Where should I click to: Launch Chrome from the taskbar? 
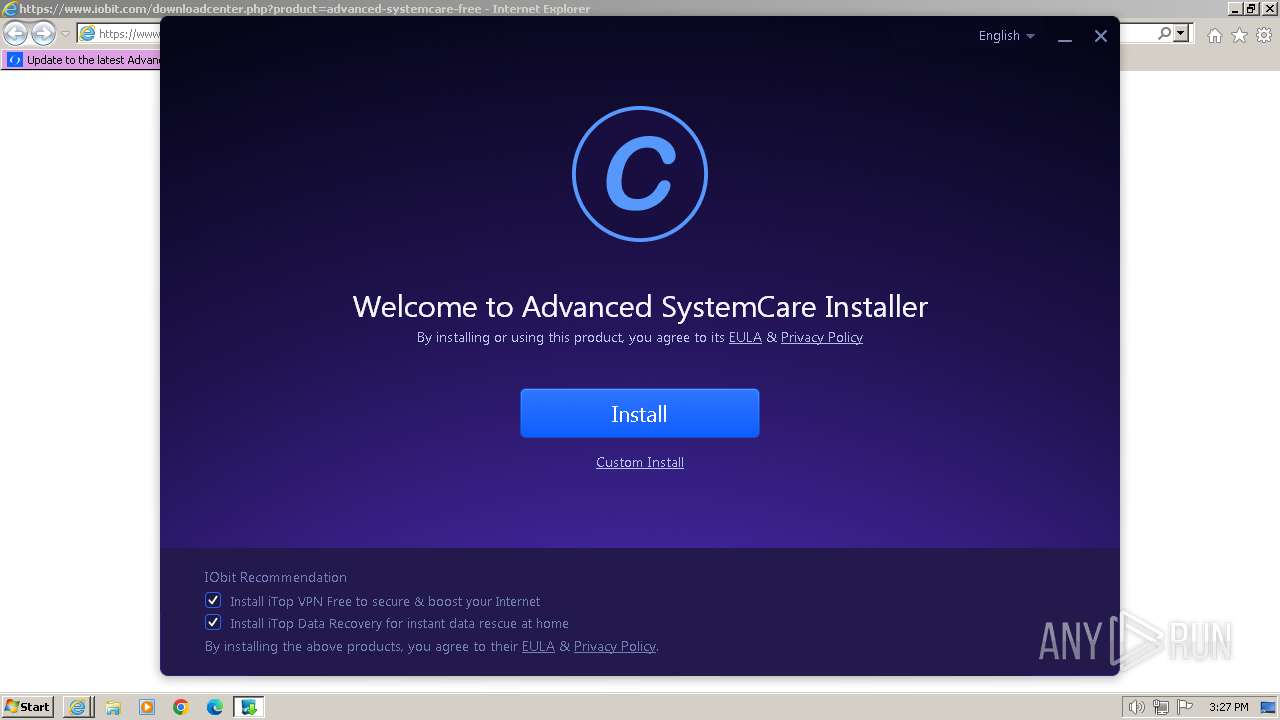pyautogui.click(x=180, y=707)
